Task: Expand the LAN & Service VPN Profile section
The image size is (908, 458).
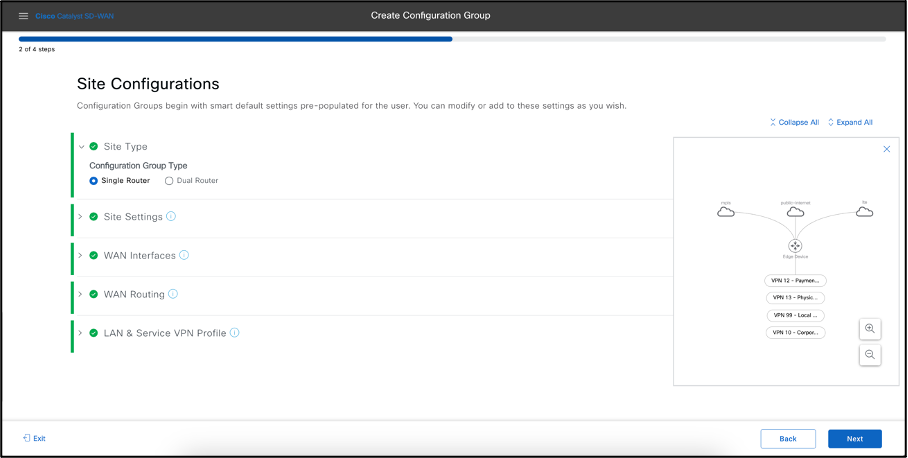Action: coord(81,333)
